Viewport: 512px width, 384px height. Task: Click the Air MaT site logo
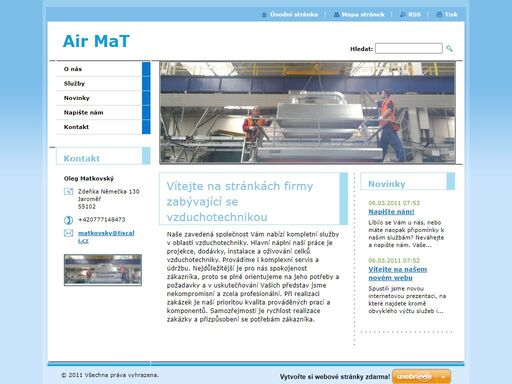96,41
